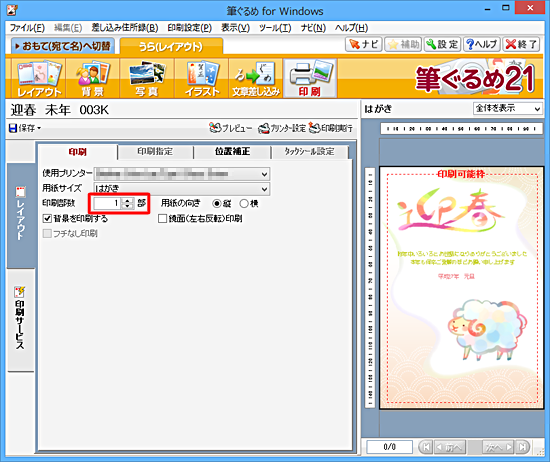Viewport: 550px width, 462px height.
Task: Open the レイアウト toolbar icon
Action: tap(39, 78)
